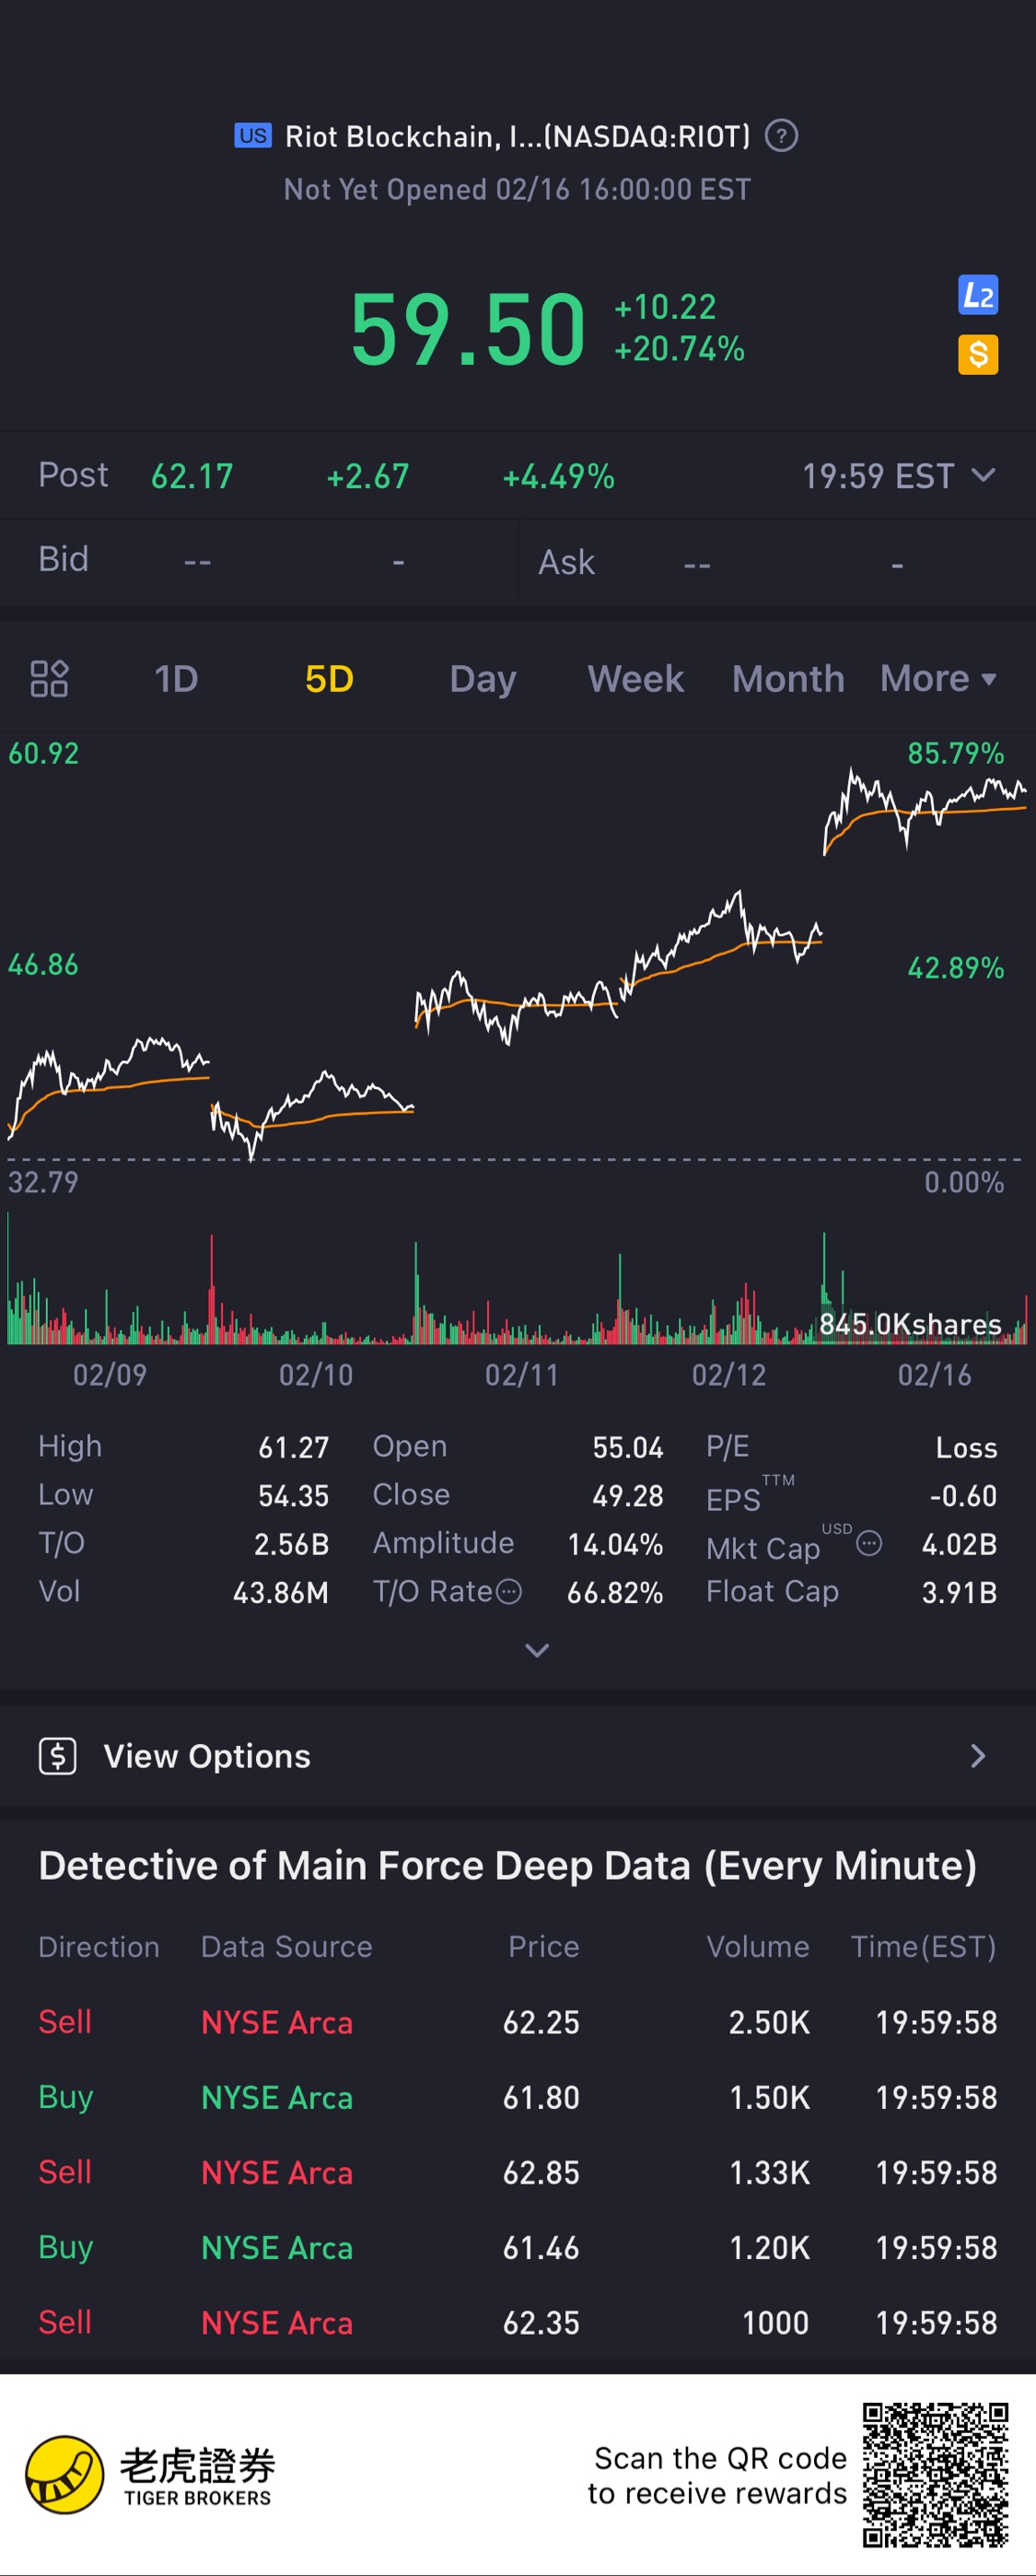
Task: Open the chart layout grid icon
Action: 49,679
